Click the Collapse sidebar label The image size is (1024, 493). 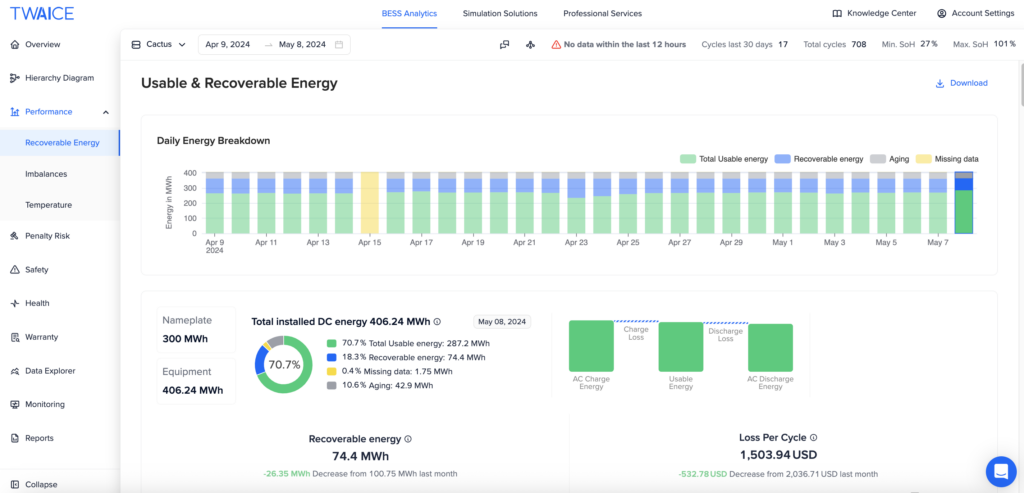tap(41, 485)
